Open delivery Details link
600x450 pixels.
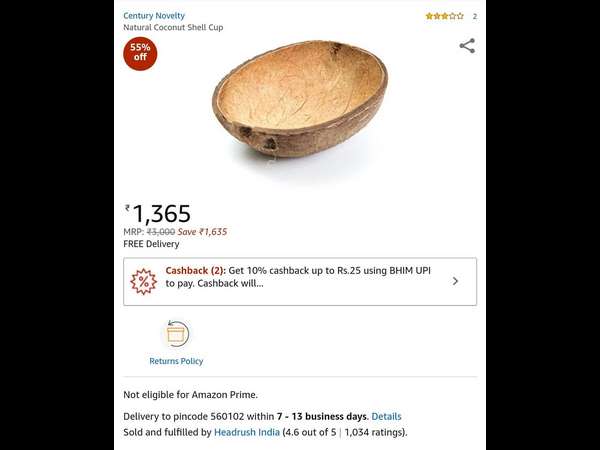point(386,416)
